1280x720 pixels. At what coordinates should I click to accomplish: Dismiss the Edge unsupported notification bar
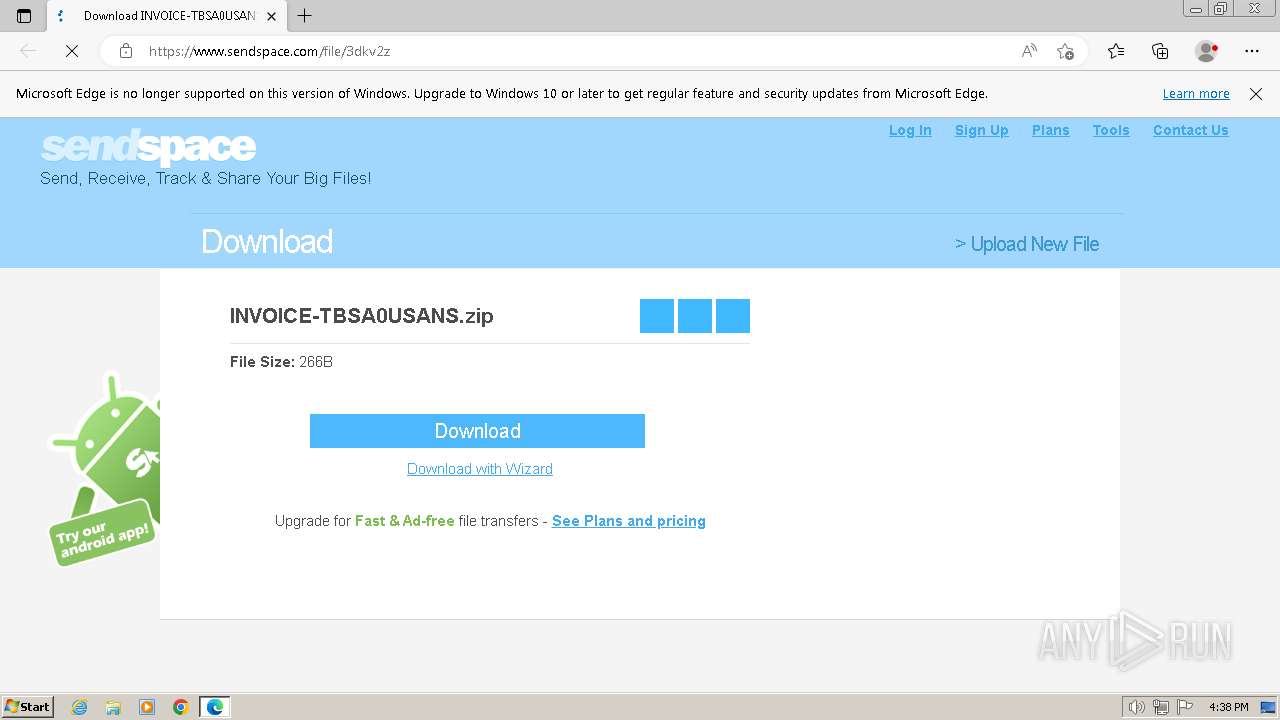coord(1256,94)
